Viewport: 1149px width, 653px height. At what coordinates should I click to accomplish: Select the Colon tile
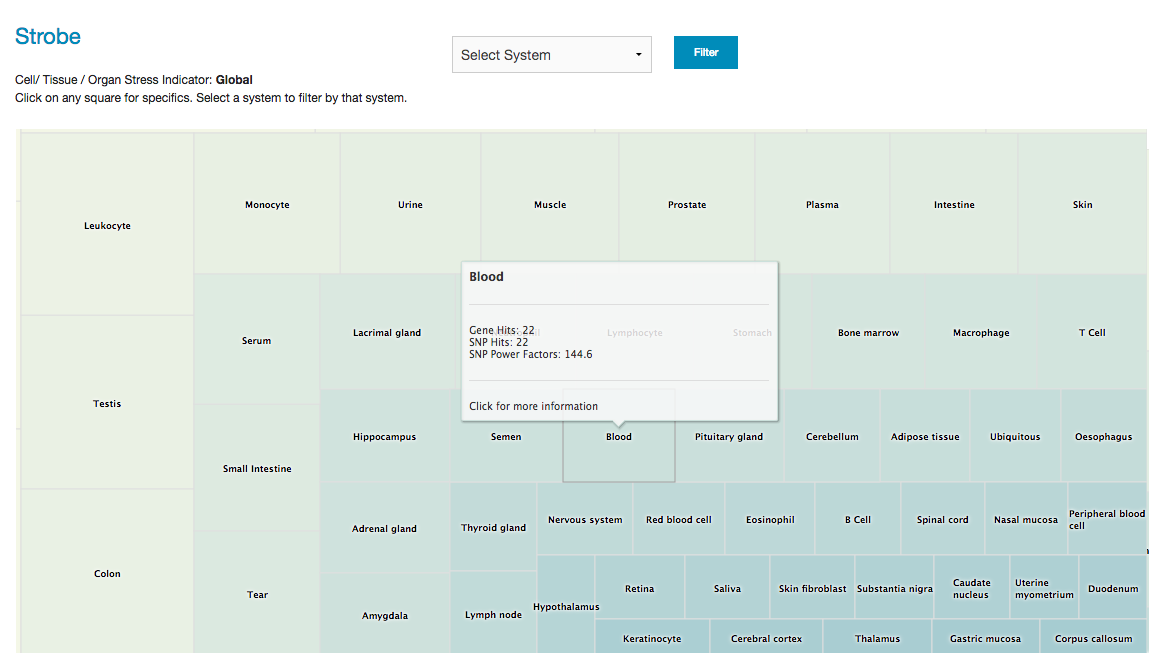click(107, 574)
